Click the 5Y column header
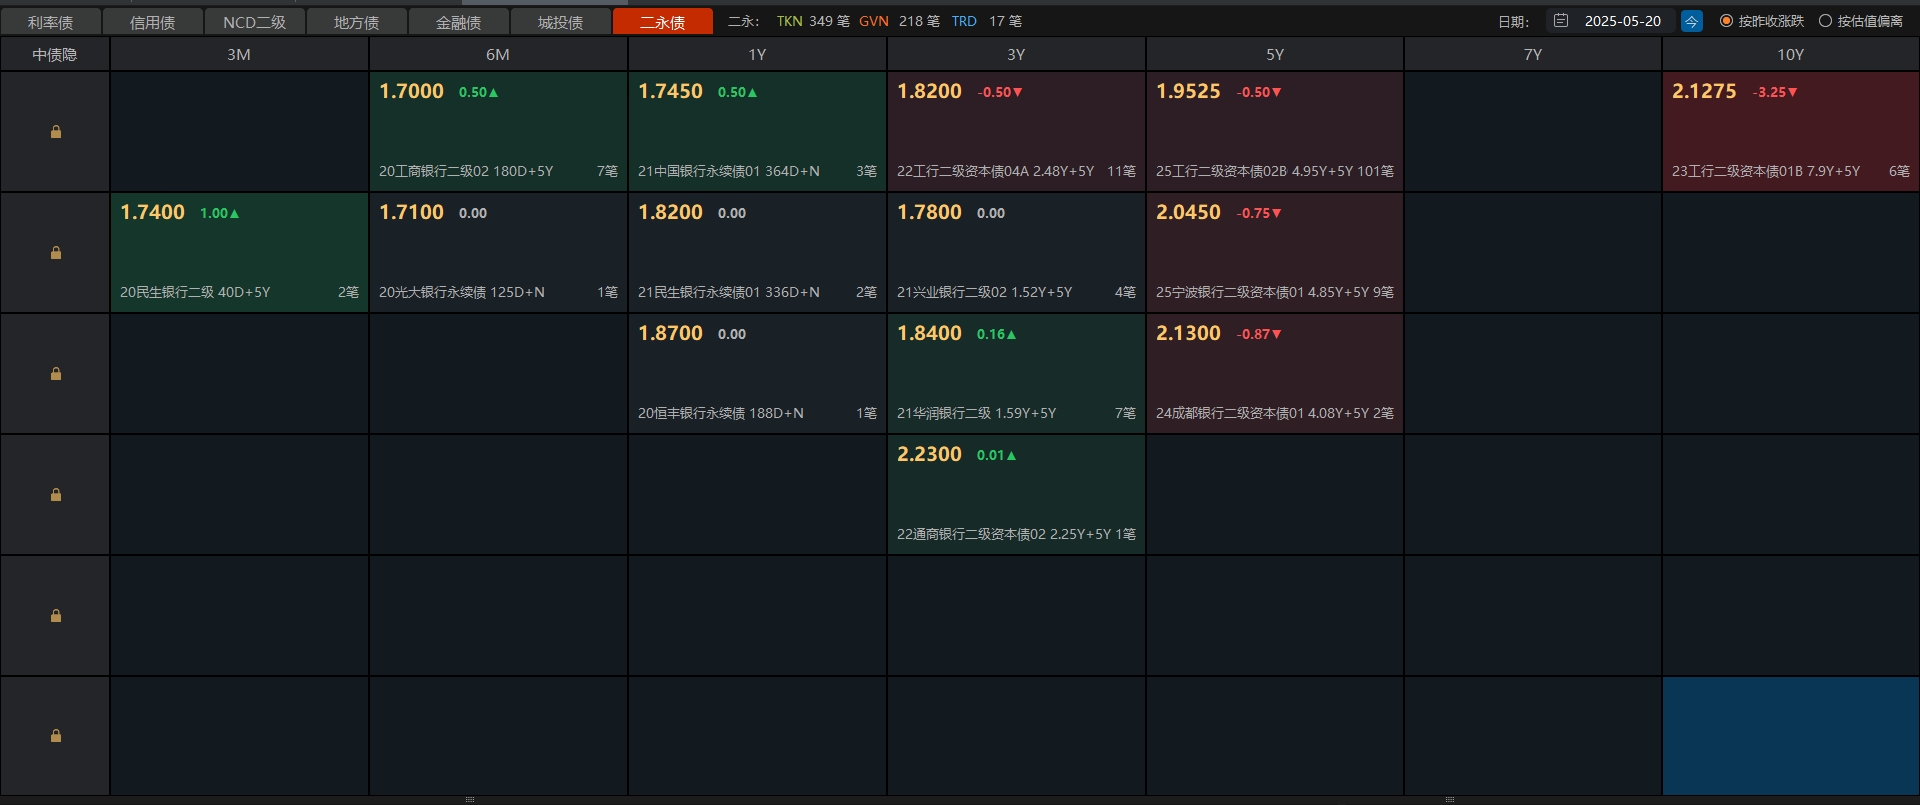This screenshot has height=805, width=1920. coord(1275,55)
